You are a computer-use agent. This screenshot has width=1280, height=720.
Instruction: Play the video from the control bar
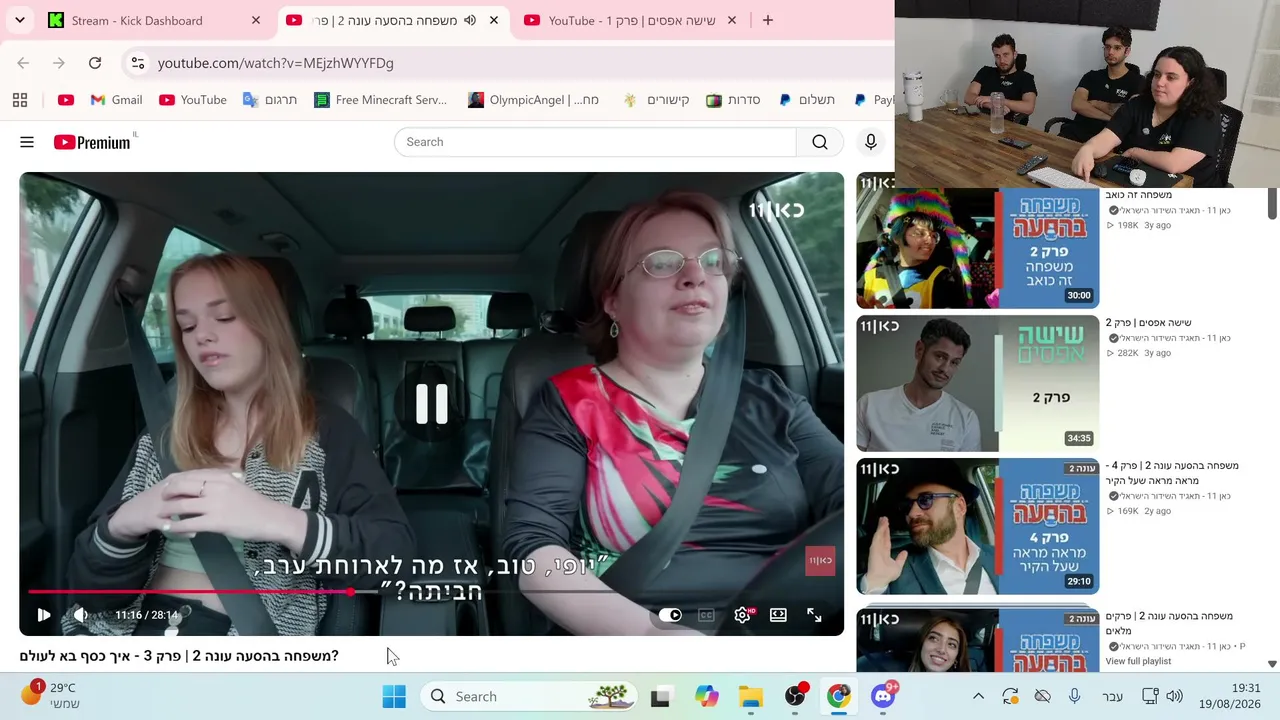pyautogui.click(x=44, y=615)
